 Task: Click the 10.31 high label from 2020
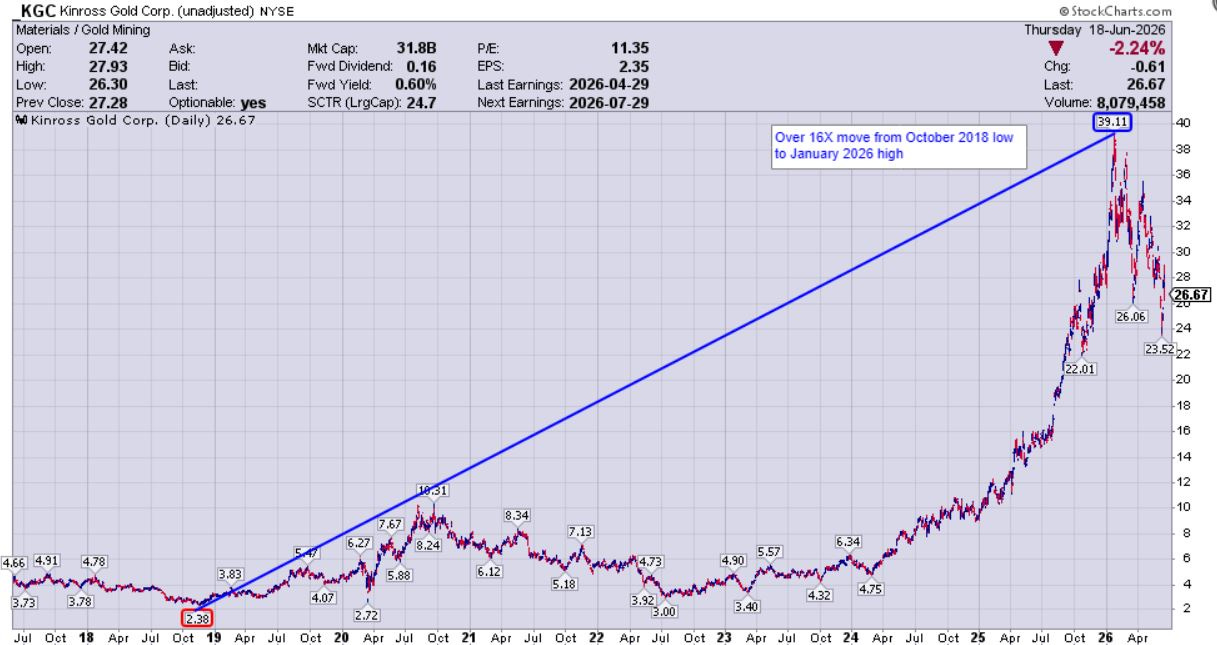click(432, 490)
